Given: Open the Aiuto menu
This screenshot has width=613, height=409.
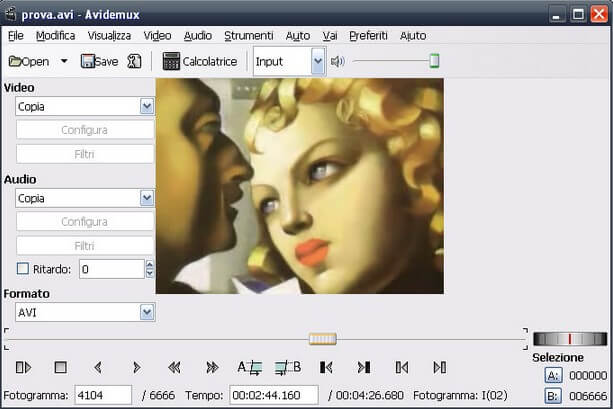Looking at the screenshot, I should tap(413, 36).
